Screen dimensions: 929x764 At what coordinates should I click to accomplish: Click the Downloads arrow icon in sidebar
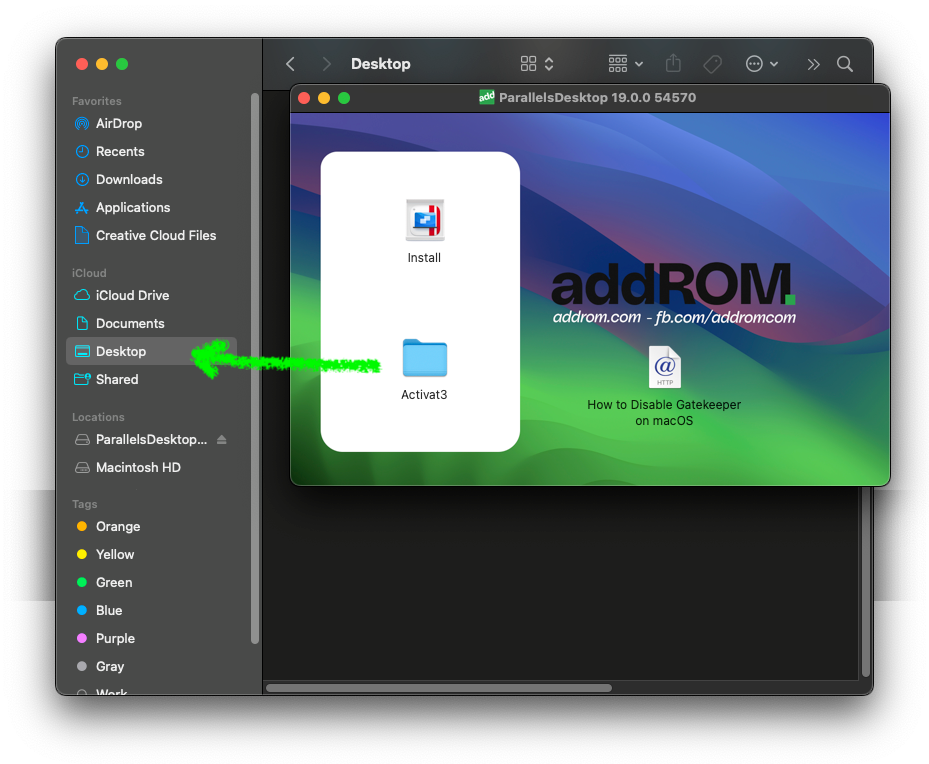[x=82, y=179]
